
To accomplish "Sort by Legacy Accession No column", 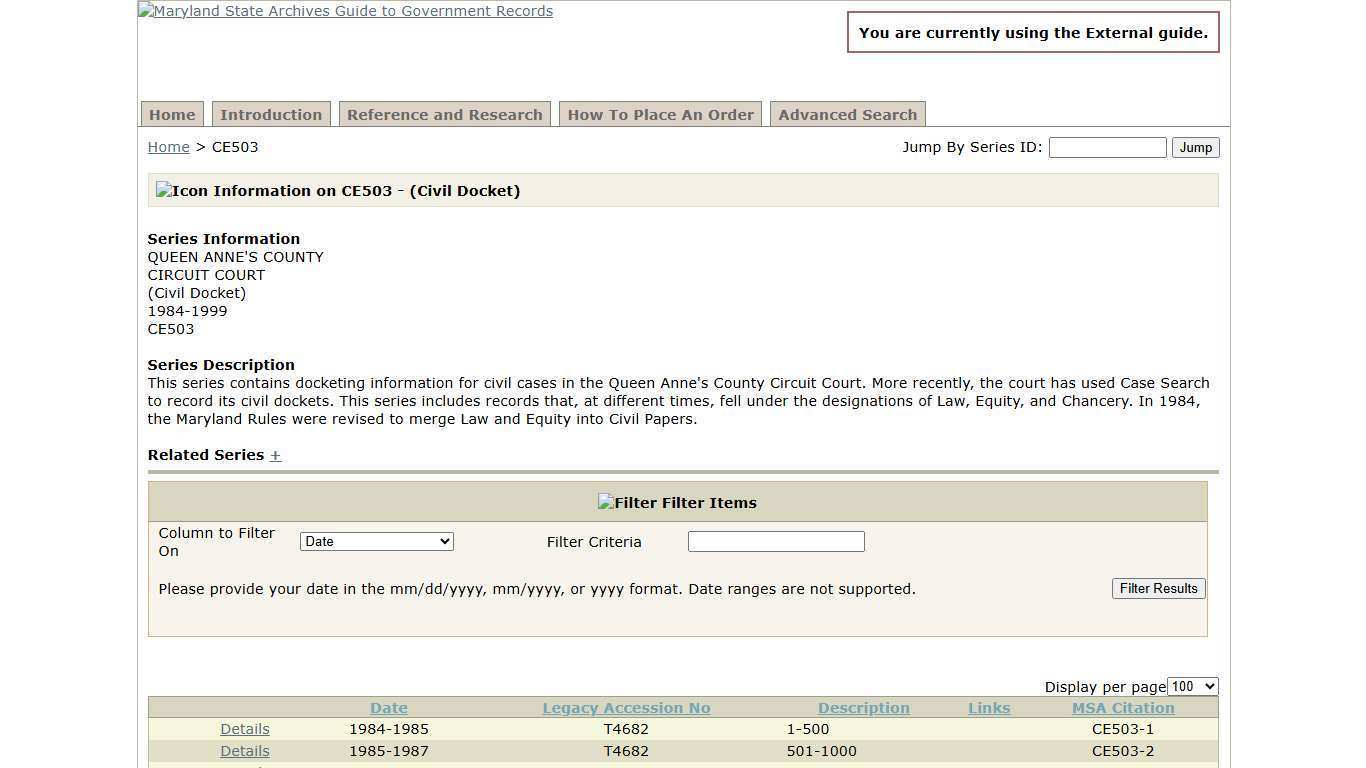I will click(x=626, y=708).
